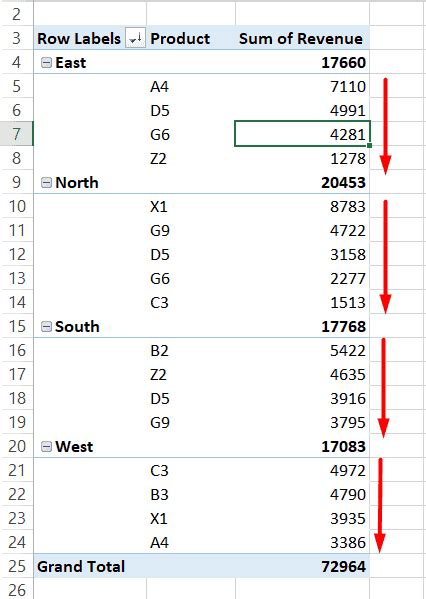Select revenue cell 4972
This screenshot has height=599, width=426.
pyautogui.click(x=302, y=470)
